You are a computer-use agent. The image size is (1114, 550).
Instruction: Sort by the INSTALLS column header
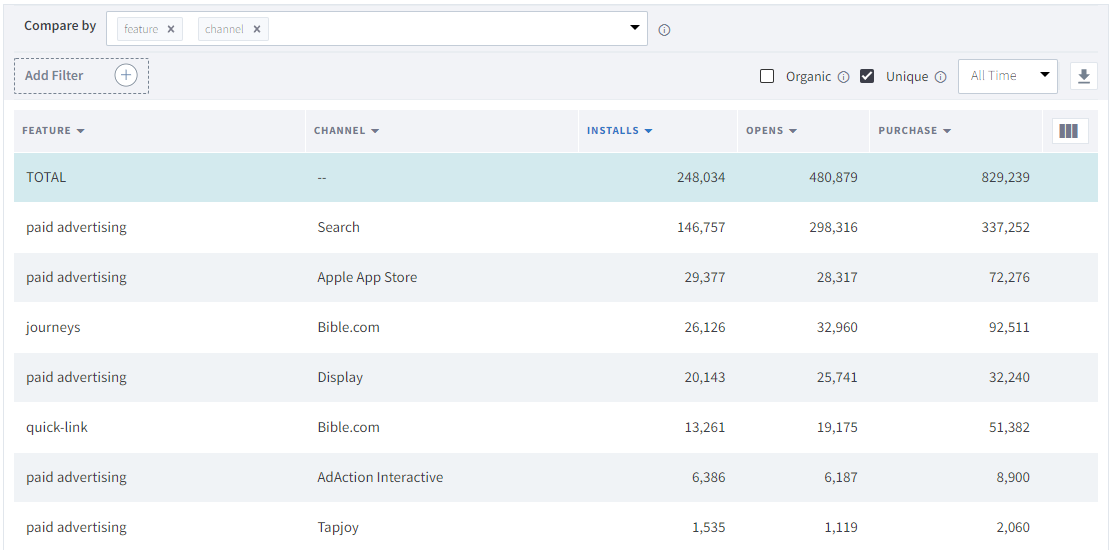click(x=620, y=131)
